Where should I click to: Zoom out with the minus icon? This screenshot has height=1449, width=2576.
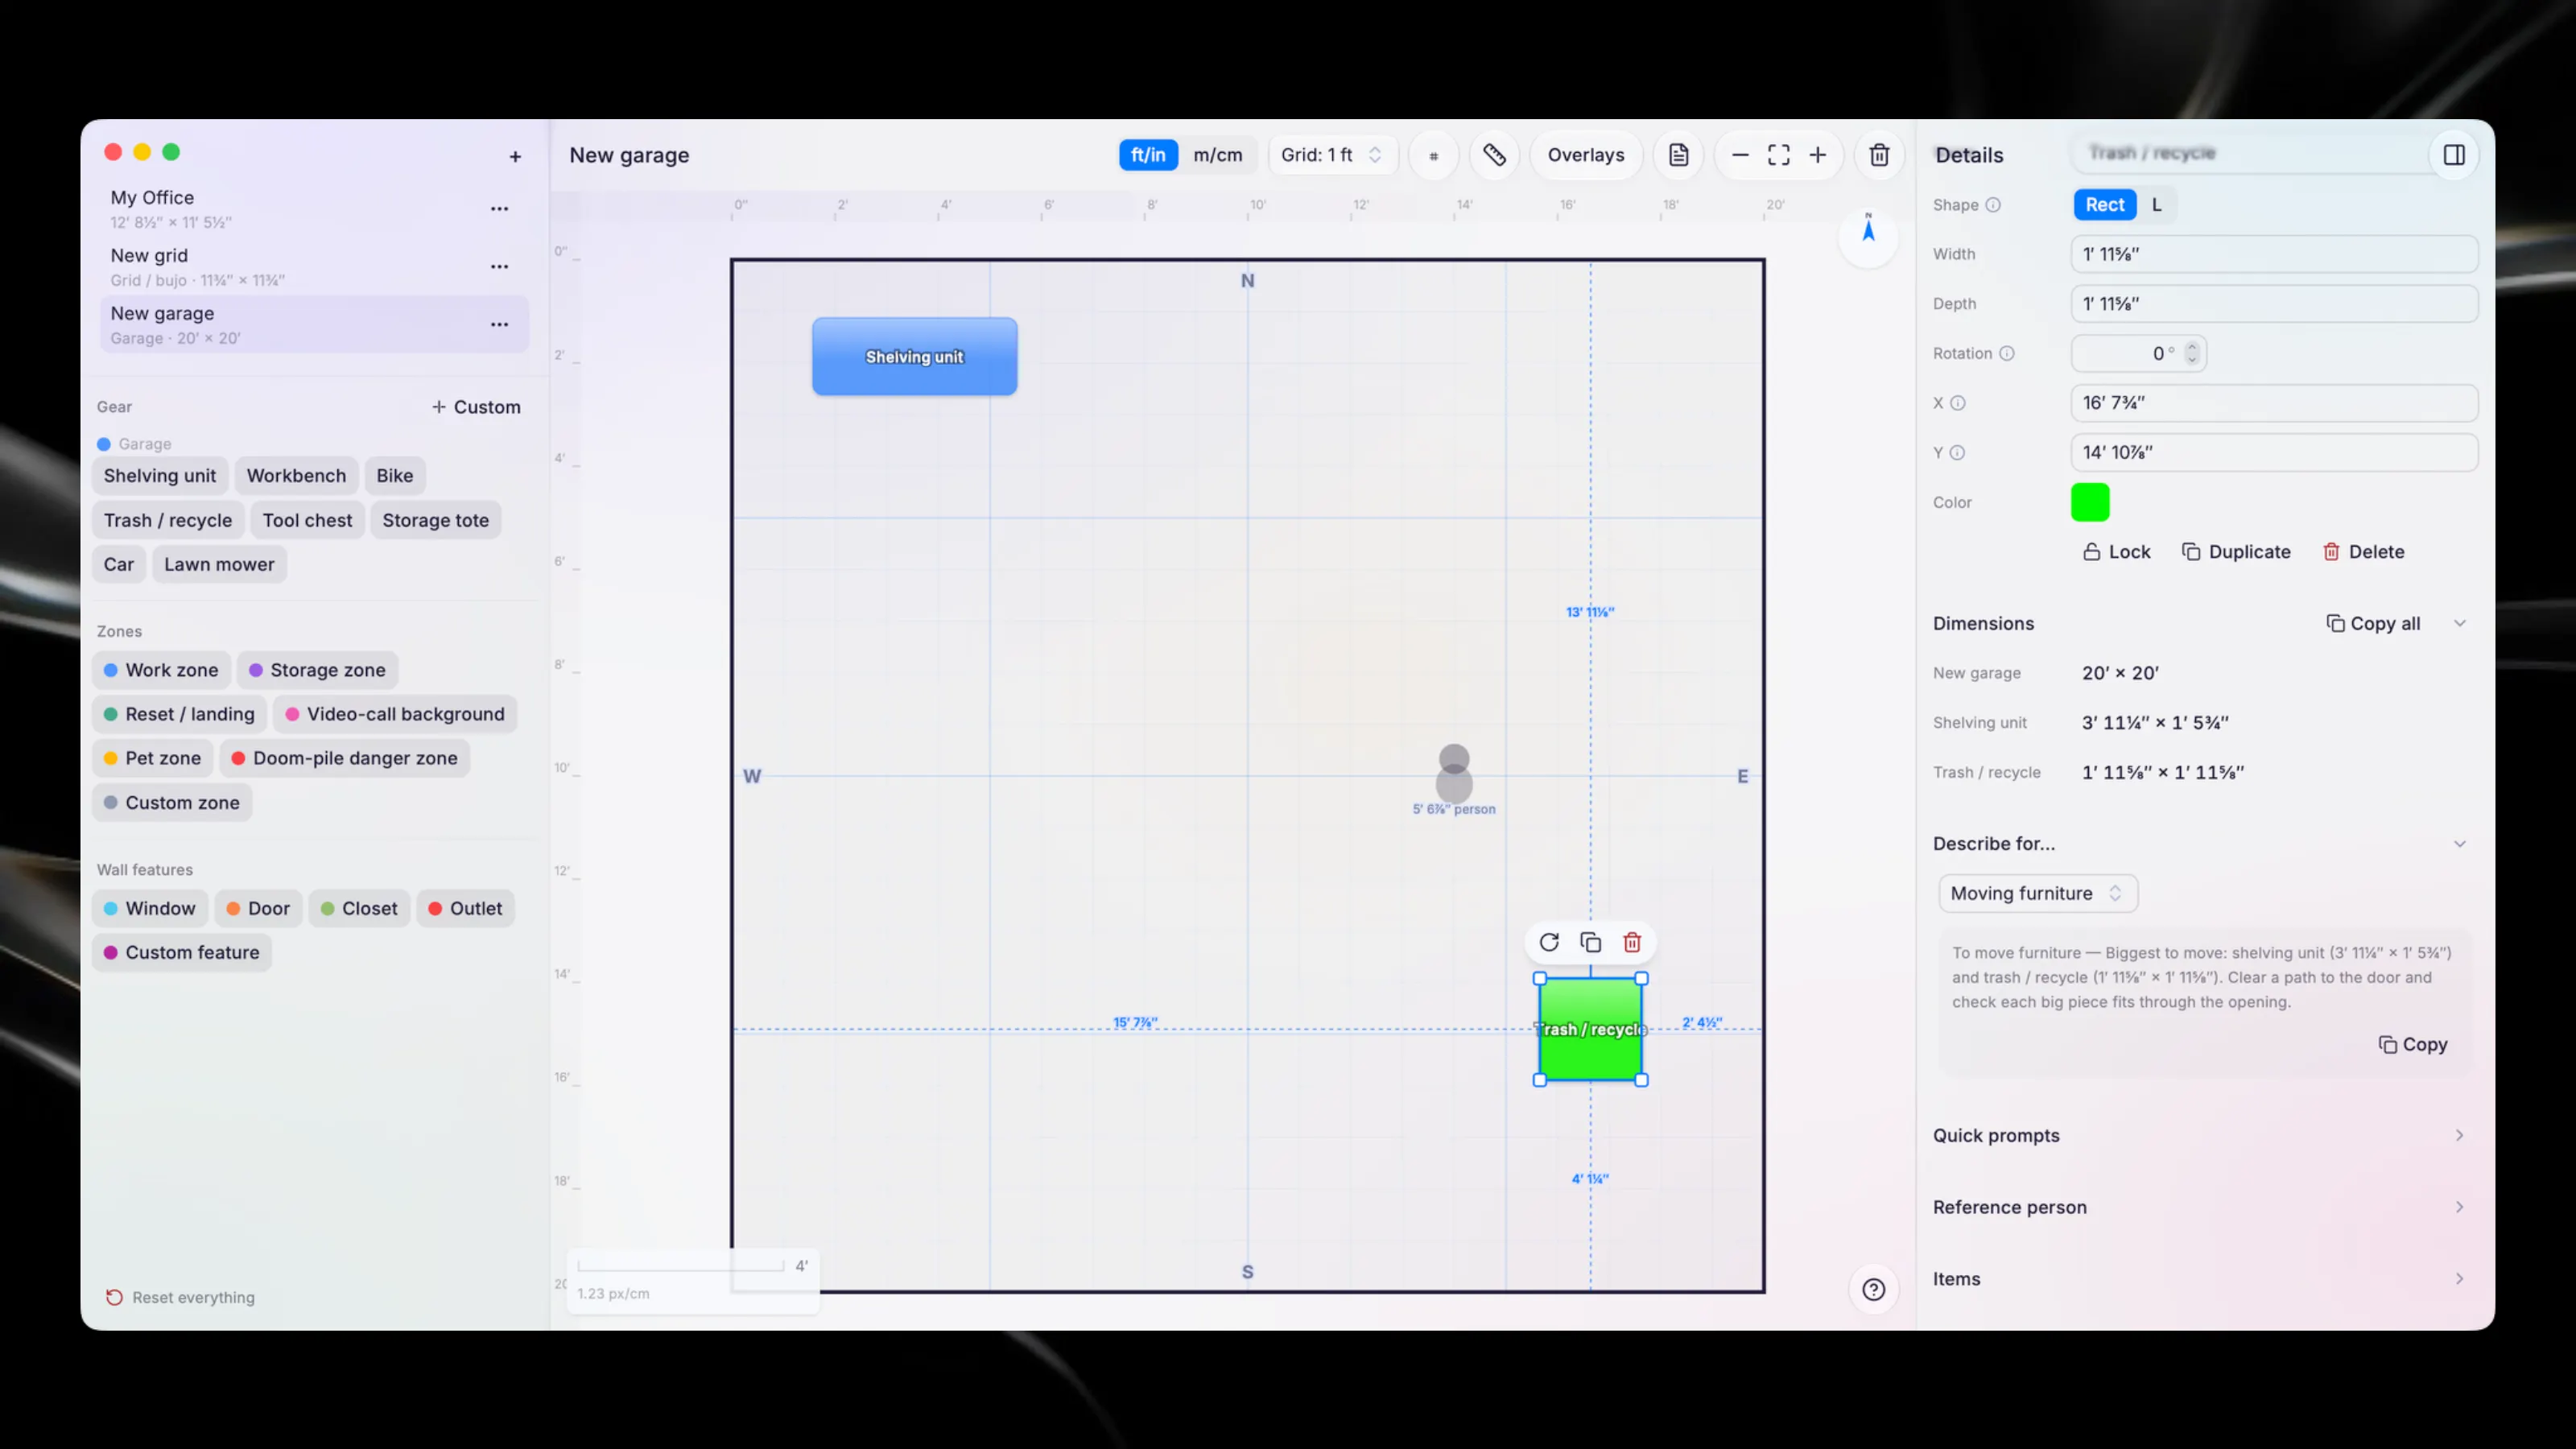pos(1740,155)
